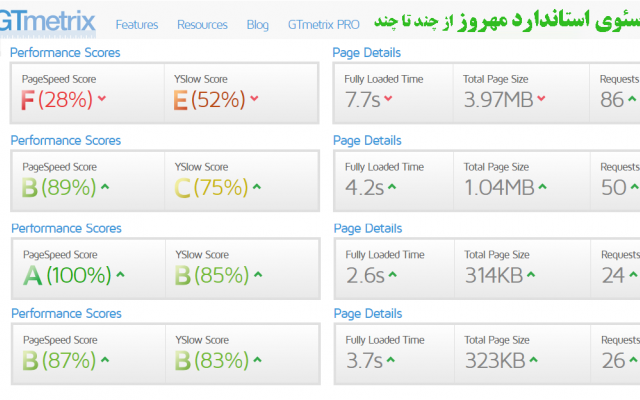Click the 2.6s fully loaded time
The image size is (640, 400).
pos(365,276)
